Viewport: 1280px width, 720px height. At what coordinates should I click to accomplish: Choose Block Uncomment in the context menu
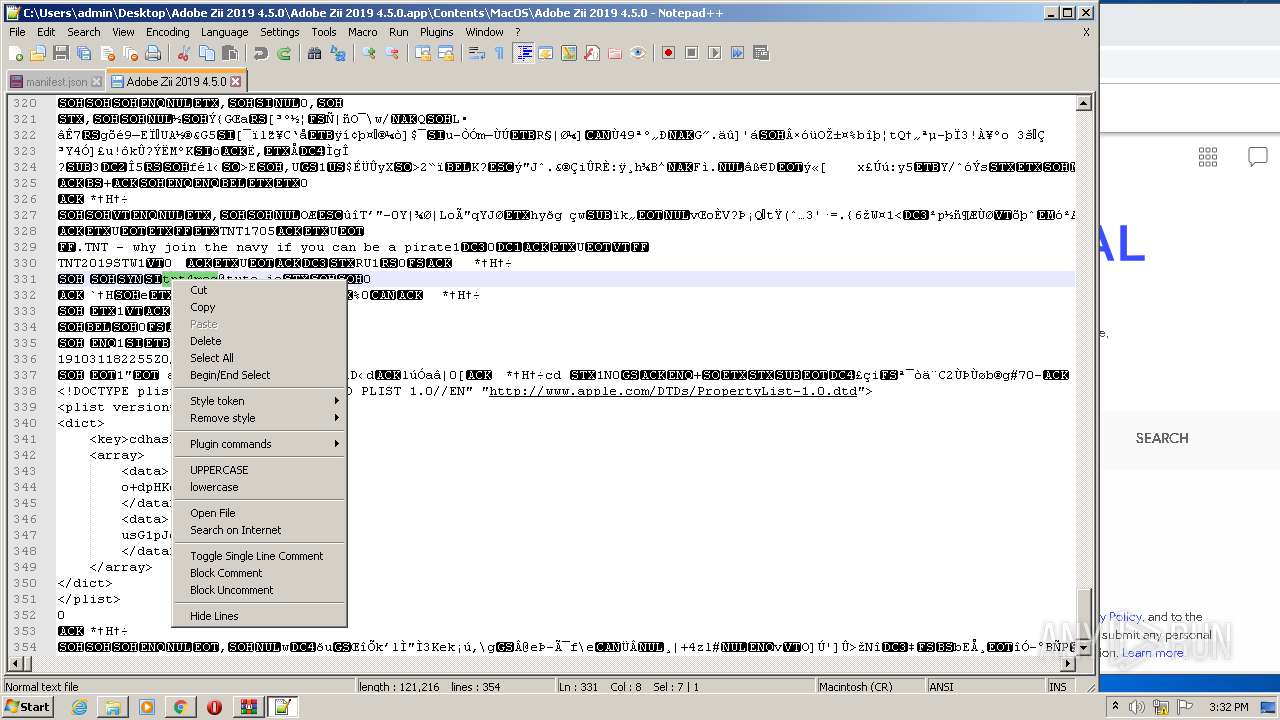(260, 590)
